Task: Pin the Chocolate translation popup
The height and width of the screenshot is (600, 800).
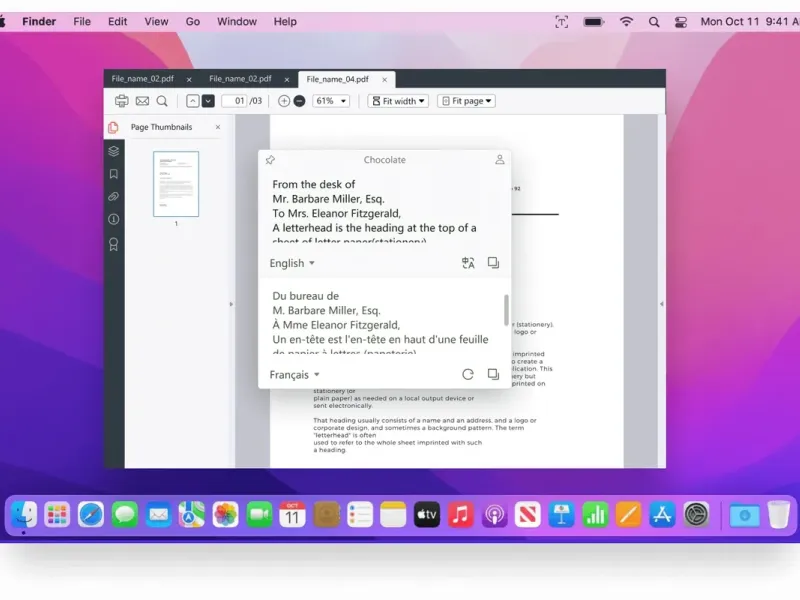Action: pos(270,160)
